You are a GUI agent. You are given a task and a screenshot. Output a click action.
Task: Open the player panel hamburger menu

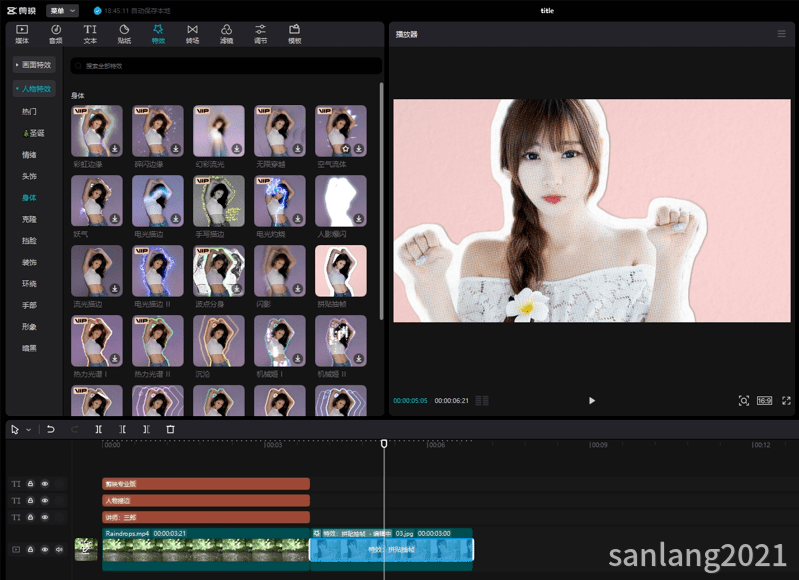781,34
